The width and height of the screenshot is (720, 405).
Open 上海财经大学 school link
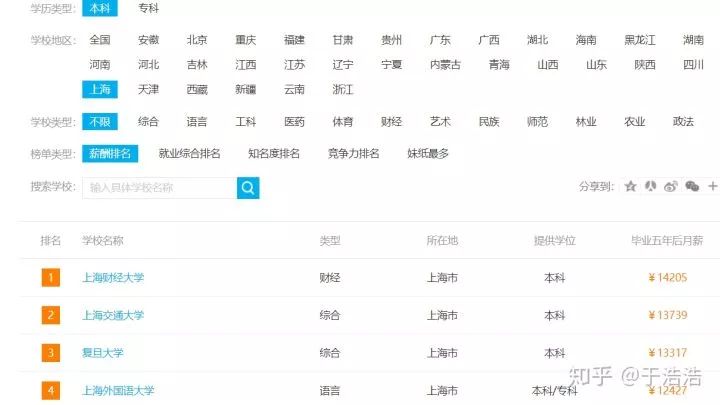tap(113, 278)
